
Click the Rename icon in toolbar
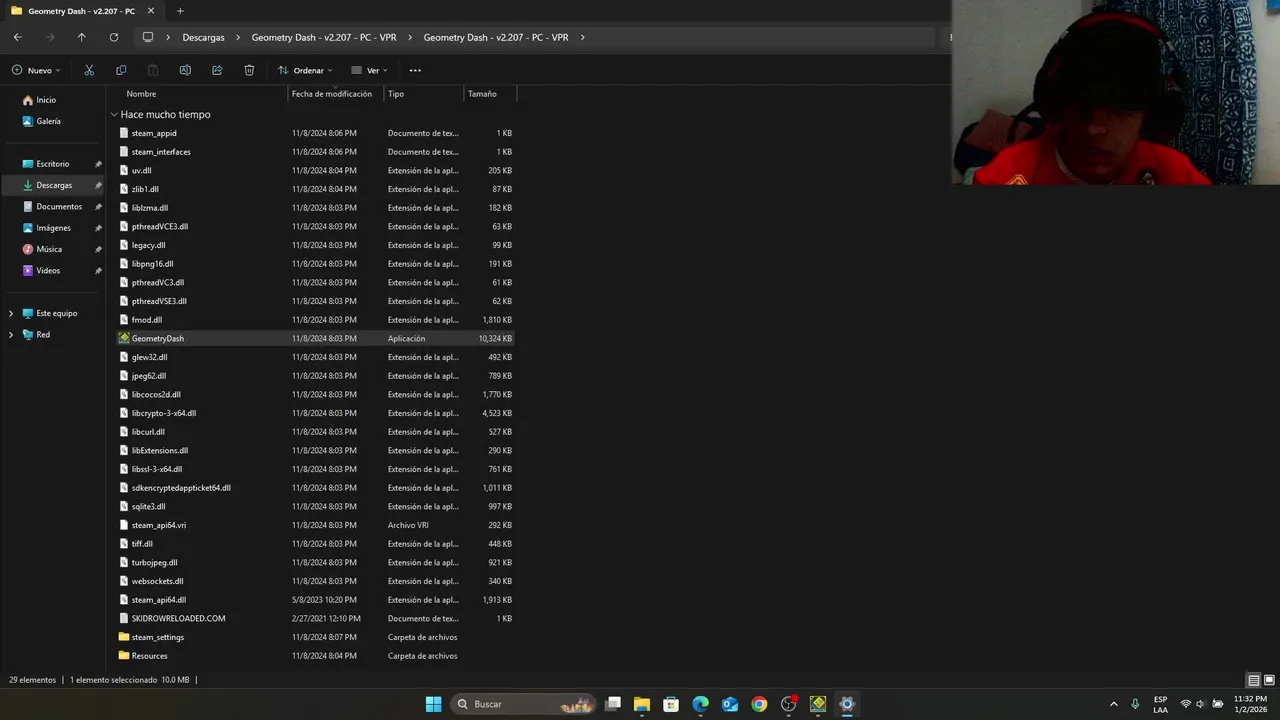coord(185,70)
